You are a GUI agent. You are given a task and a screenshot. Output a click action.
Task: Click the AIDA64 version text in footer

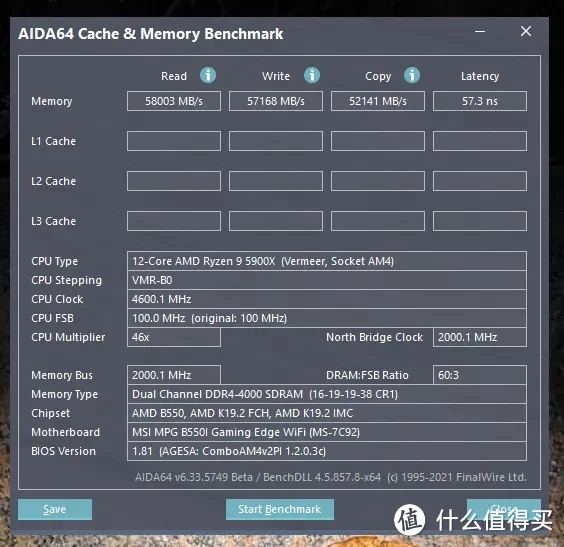point(331,477)
